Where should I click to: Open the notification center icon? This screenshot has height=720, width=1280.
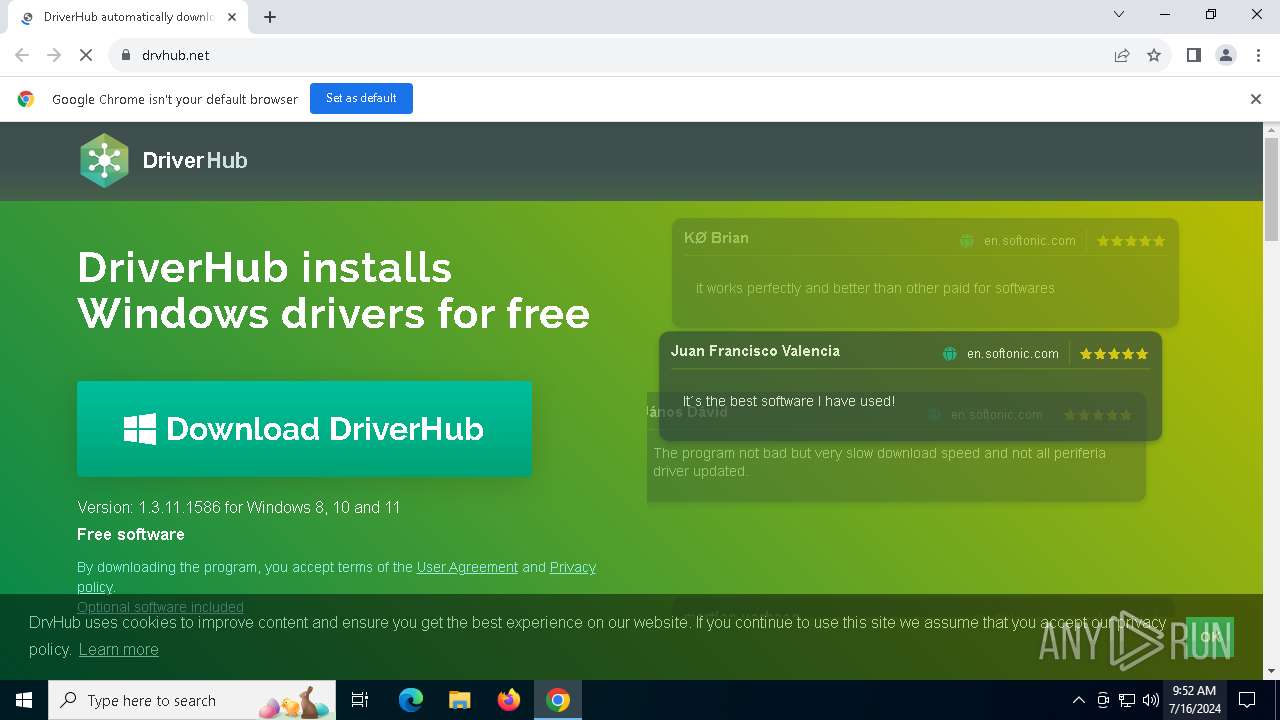1247,700
